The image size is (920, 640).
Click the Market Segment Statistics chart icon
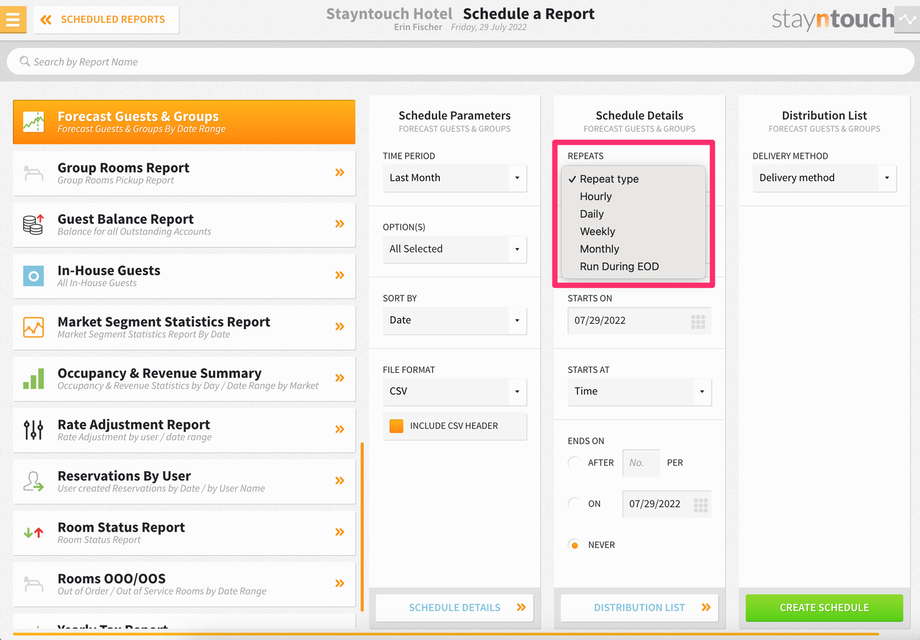33,327
